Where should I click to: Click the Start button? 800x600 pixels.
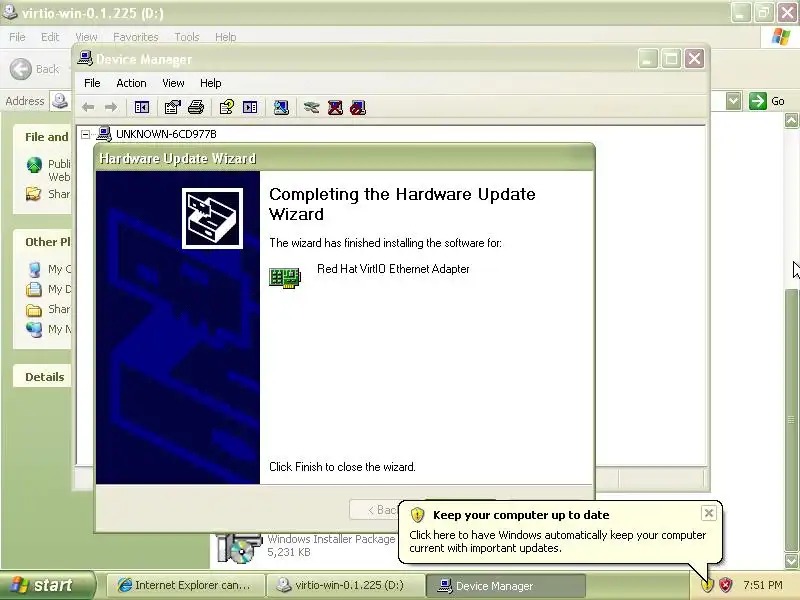(x=47, y=585)
